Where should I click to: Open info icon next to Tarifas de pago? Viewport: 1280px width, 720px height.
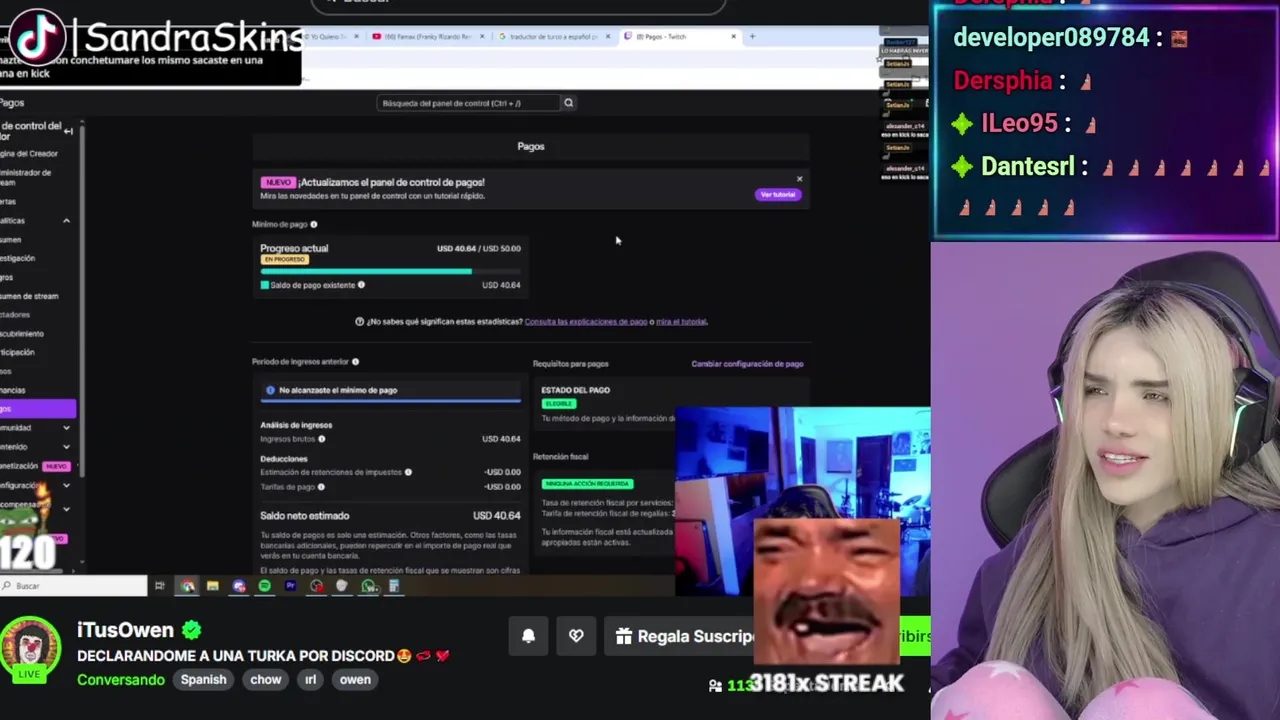coord(321,487)
